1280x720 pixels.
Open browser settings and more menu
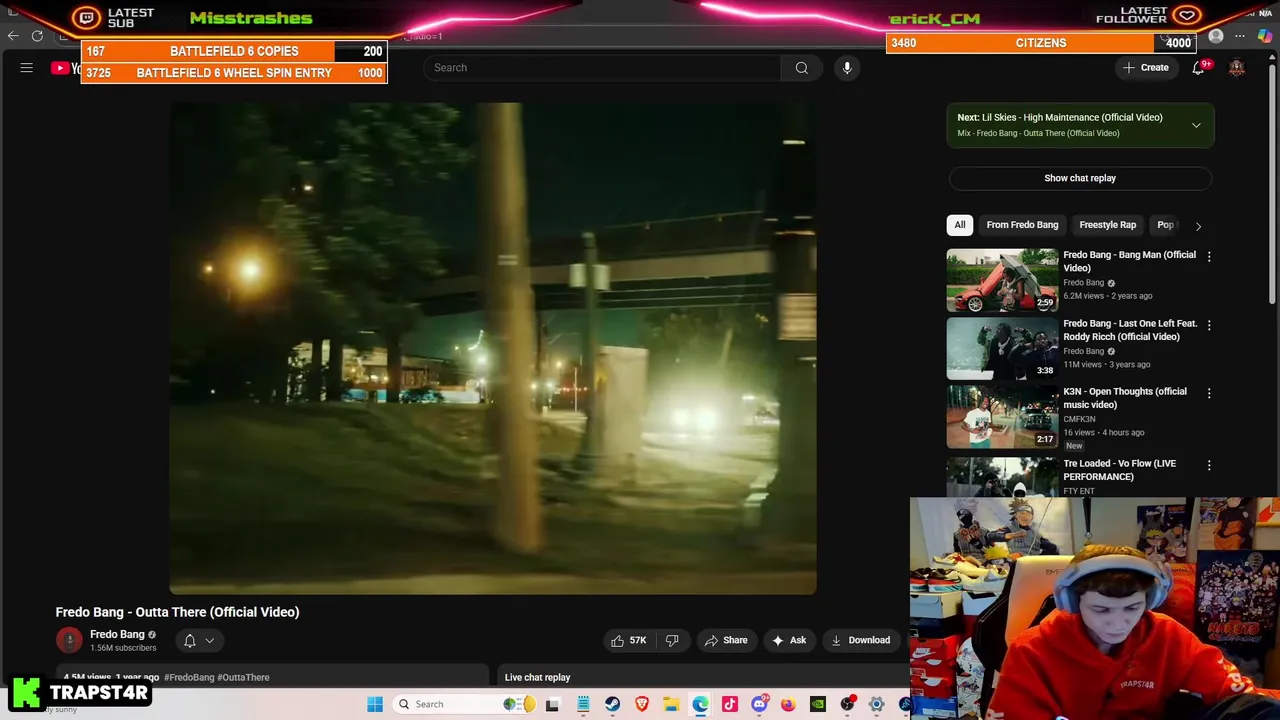(1240, 36)
